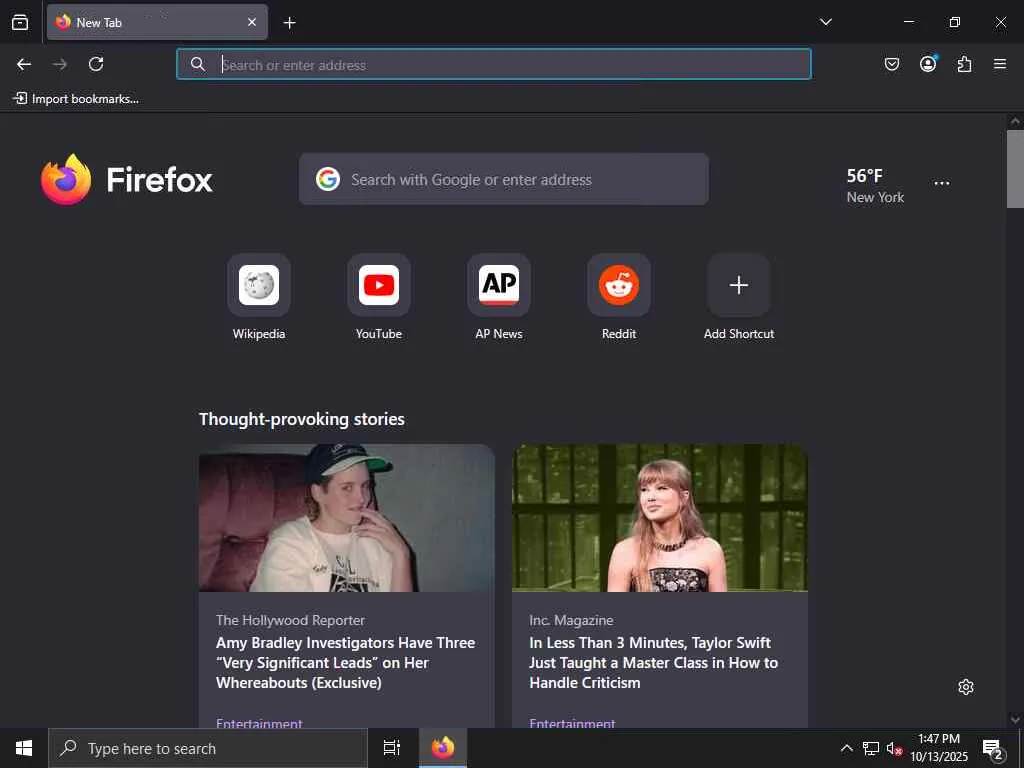The image size is (1024, 768).
Task: Open the Taylor Swift story thumbnail
Action: click(x=660, y=518)
